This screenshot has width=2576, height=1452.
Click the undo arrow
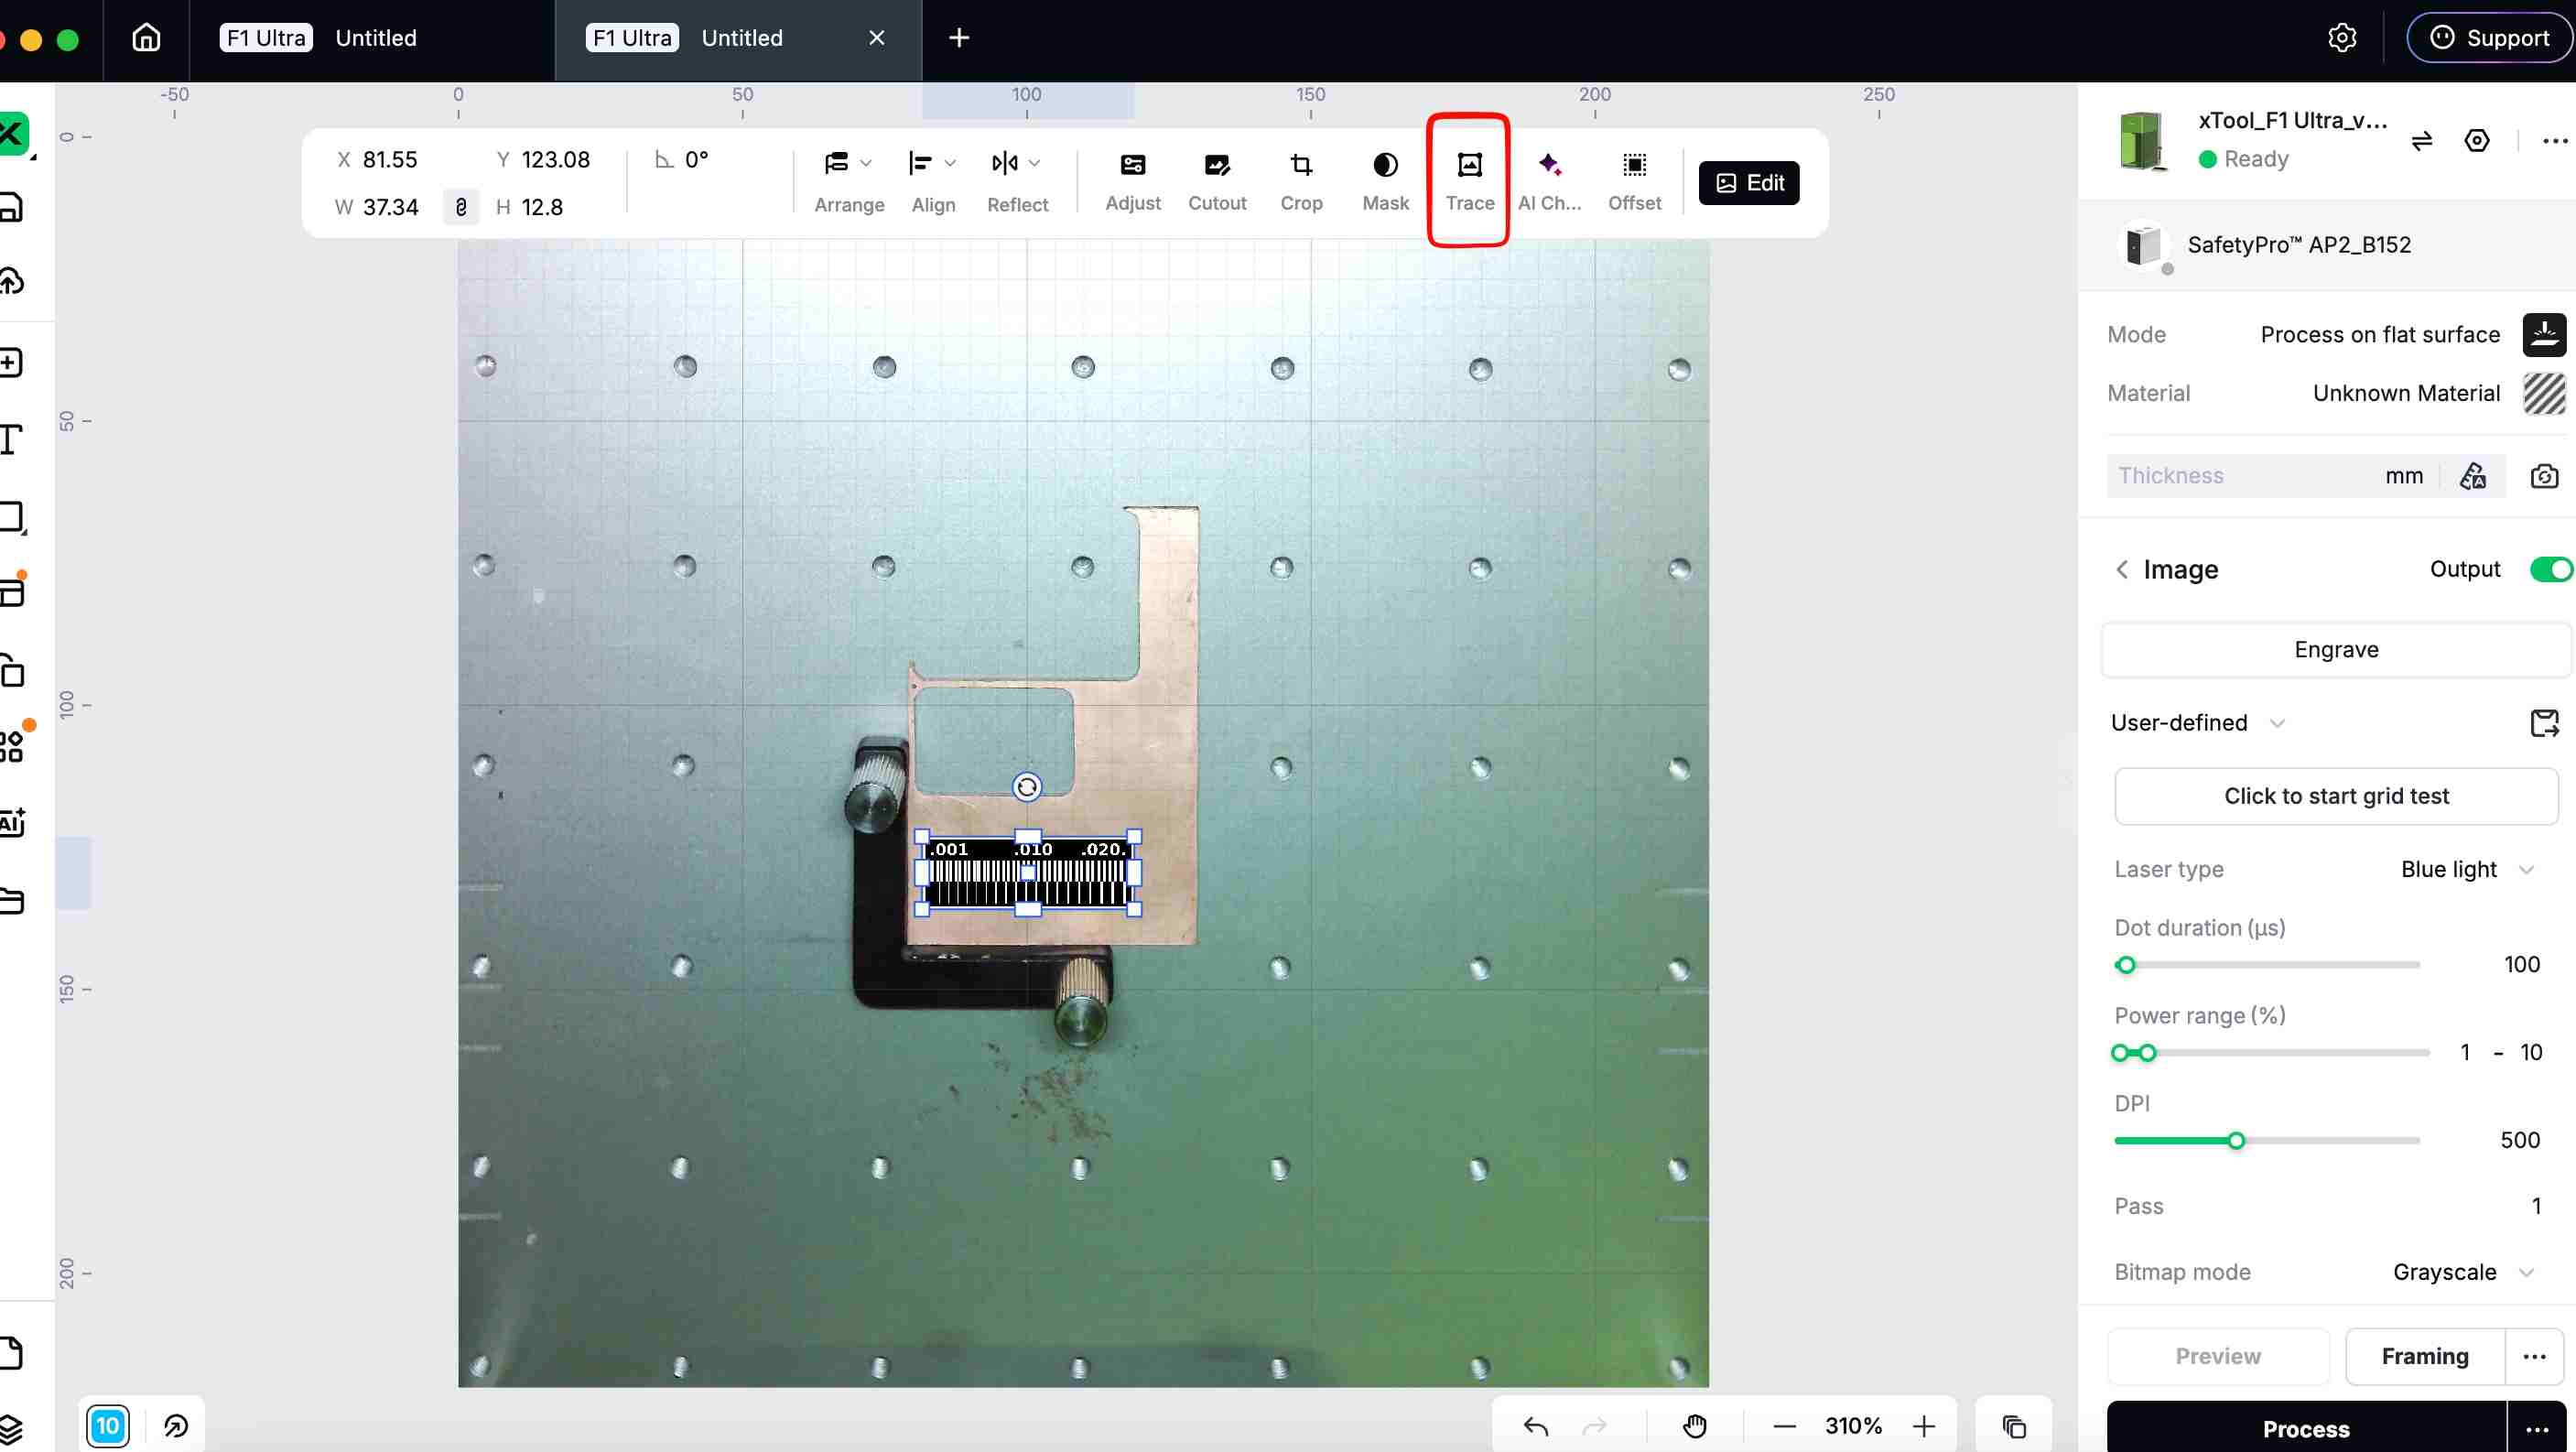pyautogui.click(x=1536, y=1426)
